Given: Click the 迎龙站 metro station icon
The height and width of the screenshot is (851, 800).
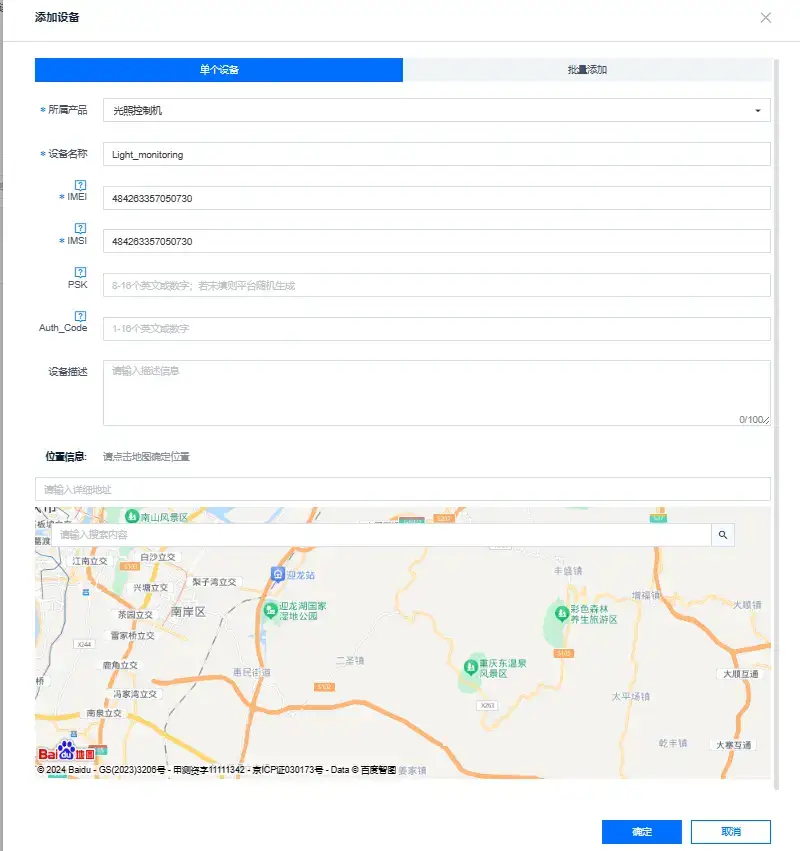Looking at the screenshot, I should [x=280, y=575].
